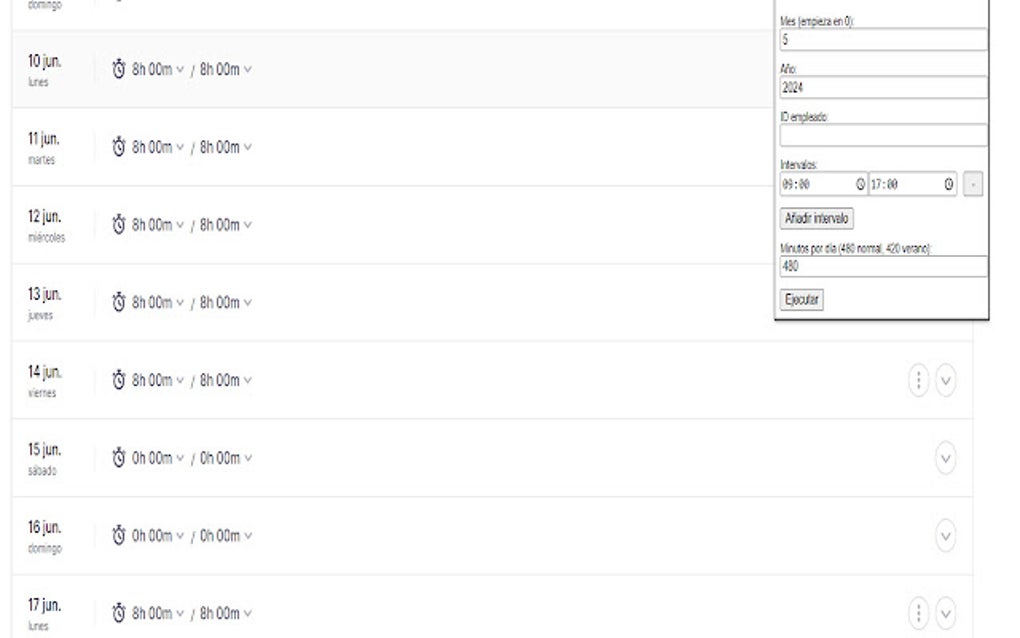The width and height of the screenshot is (1020, 638).
Task: Open the three-dot menu on the 17 jun row
Action: tap(917, 613)
